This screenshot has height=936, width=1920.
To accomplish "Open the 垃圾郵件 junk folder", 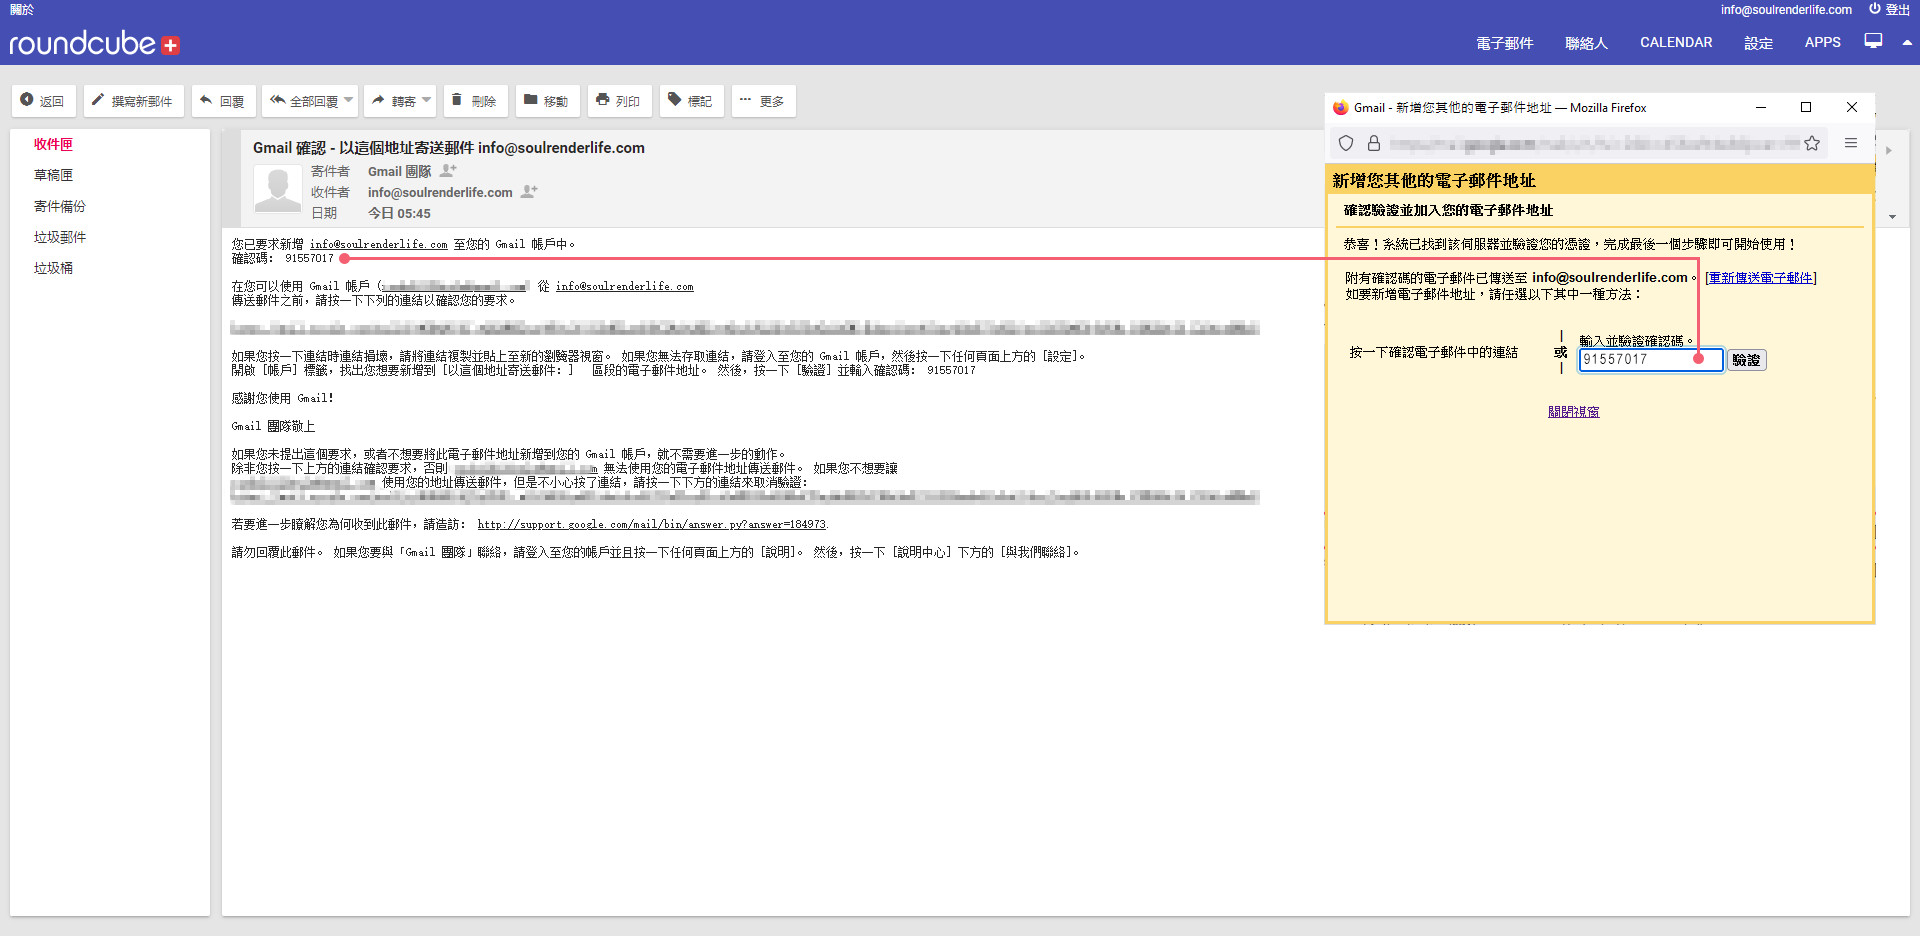I will [60, 237].
